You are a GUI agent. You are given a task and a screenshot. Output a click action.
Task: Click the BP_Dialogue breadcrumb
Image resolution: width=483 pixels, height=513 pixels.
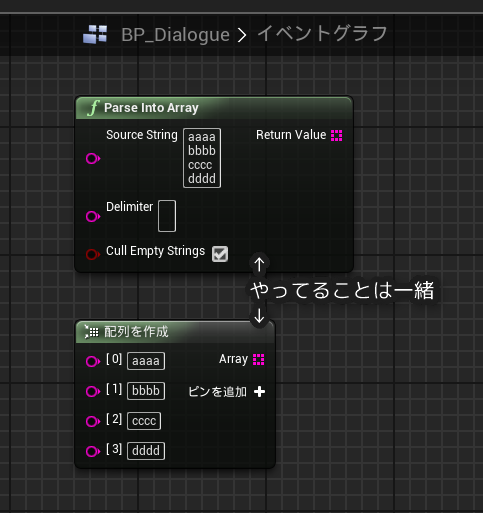tap(175, 35)
